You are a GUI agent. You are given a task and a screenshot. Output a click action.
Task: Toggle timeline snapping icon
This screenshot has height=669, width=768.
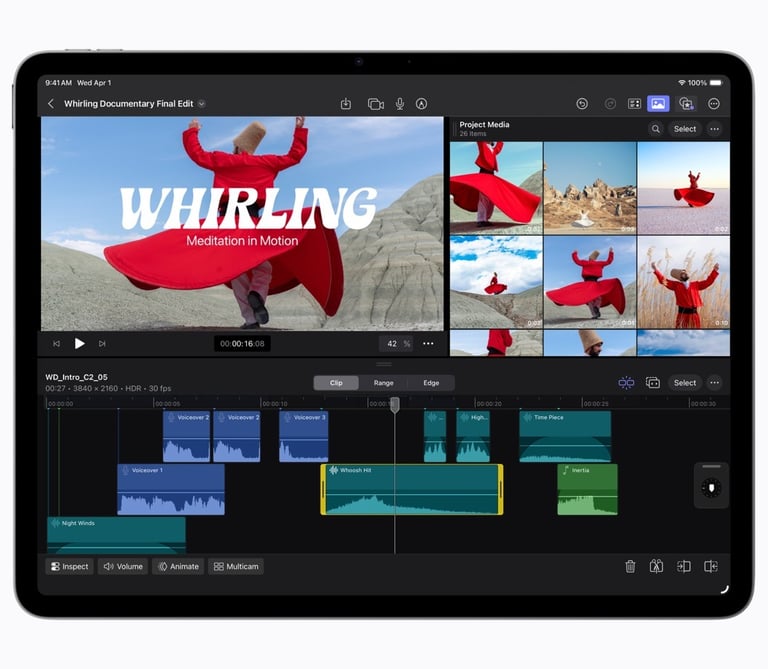(x=626, y=383)
